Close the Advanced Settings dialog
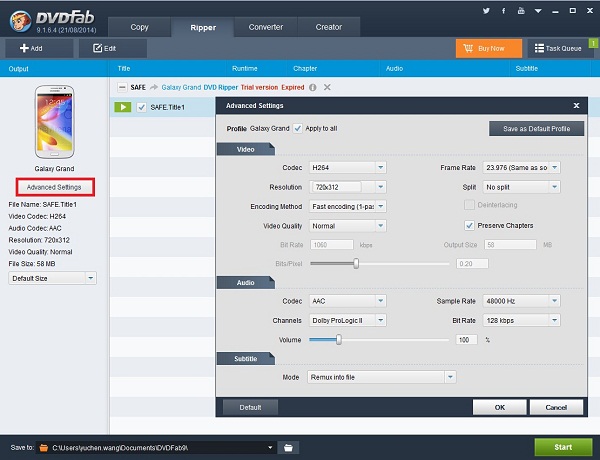Image resolution: width=600 pixels, height=460 pixels. (x=576, y=106)
